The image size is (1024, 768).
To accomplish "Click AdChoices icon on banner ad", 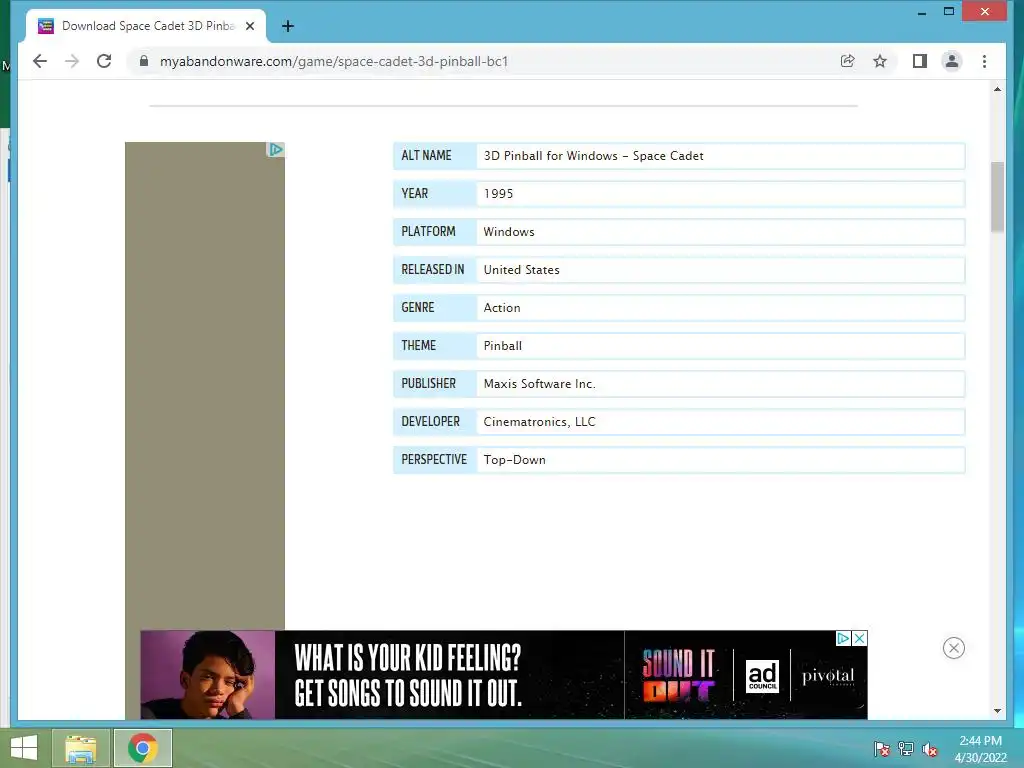I will 843,638.
